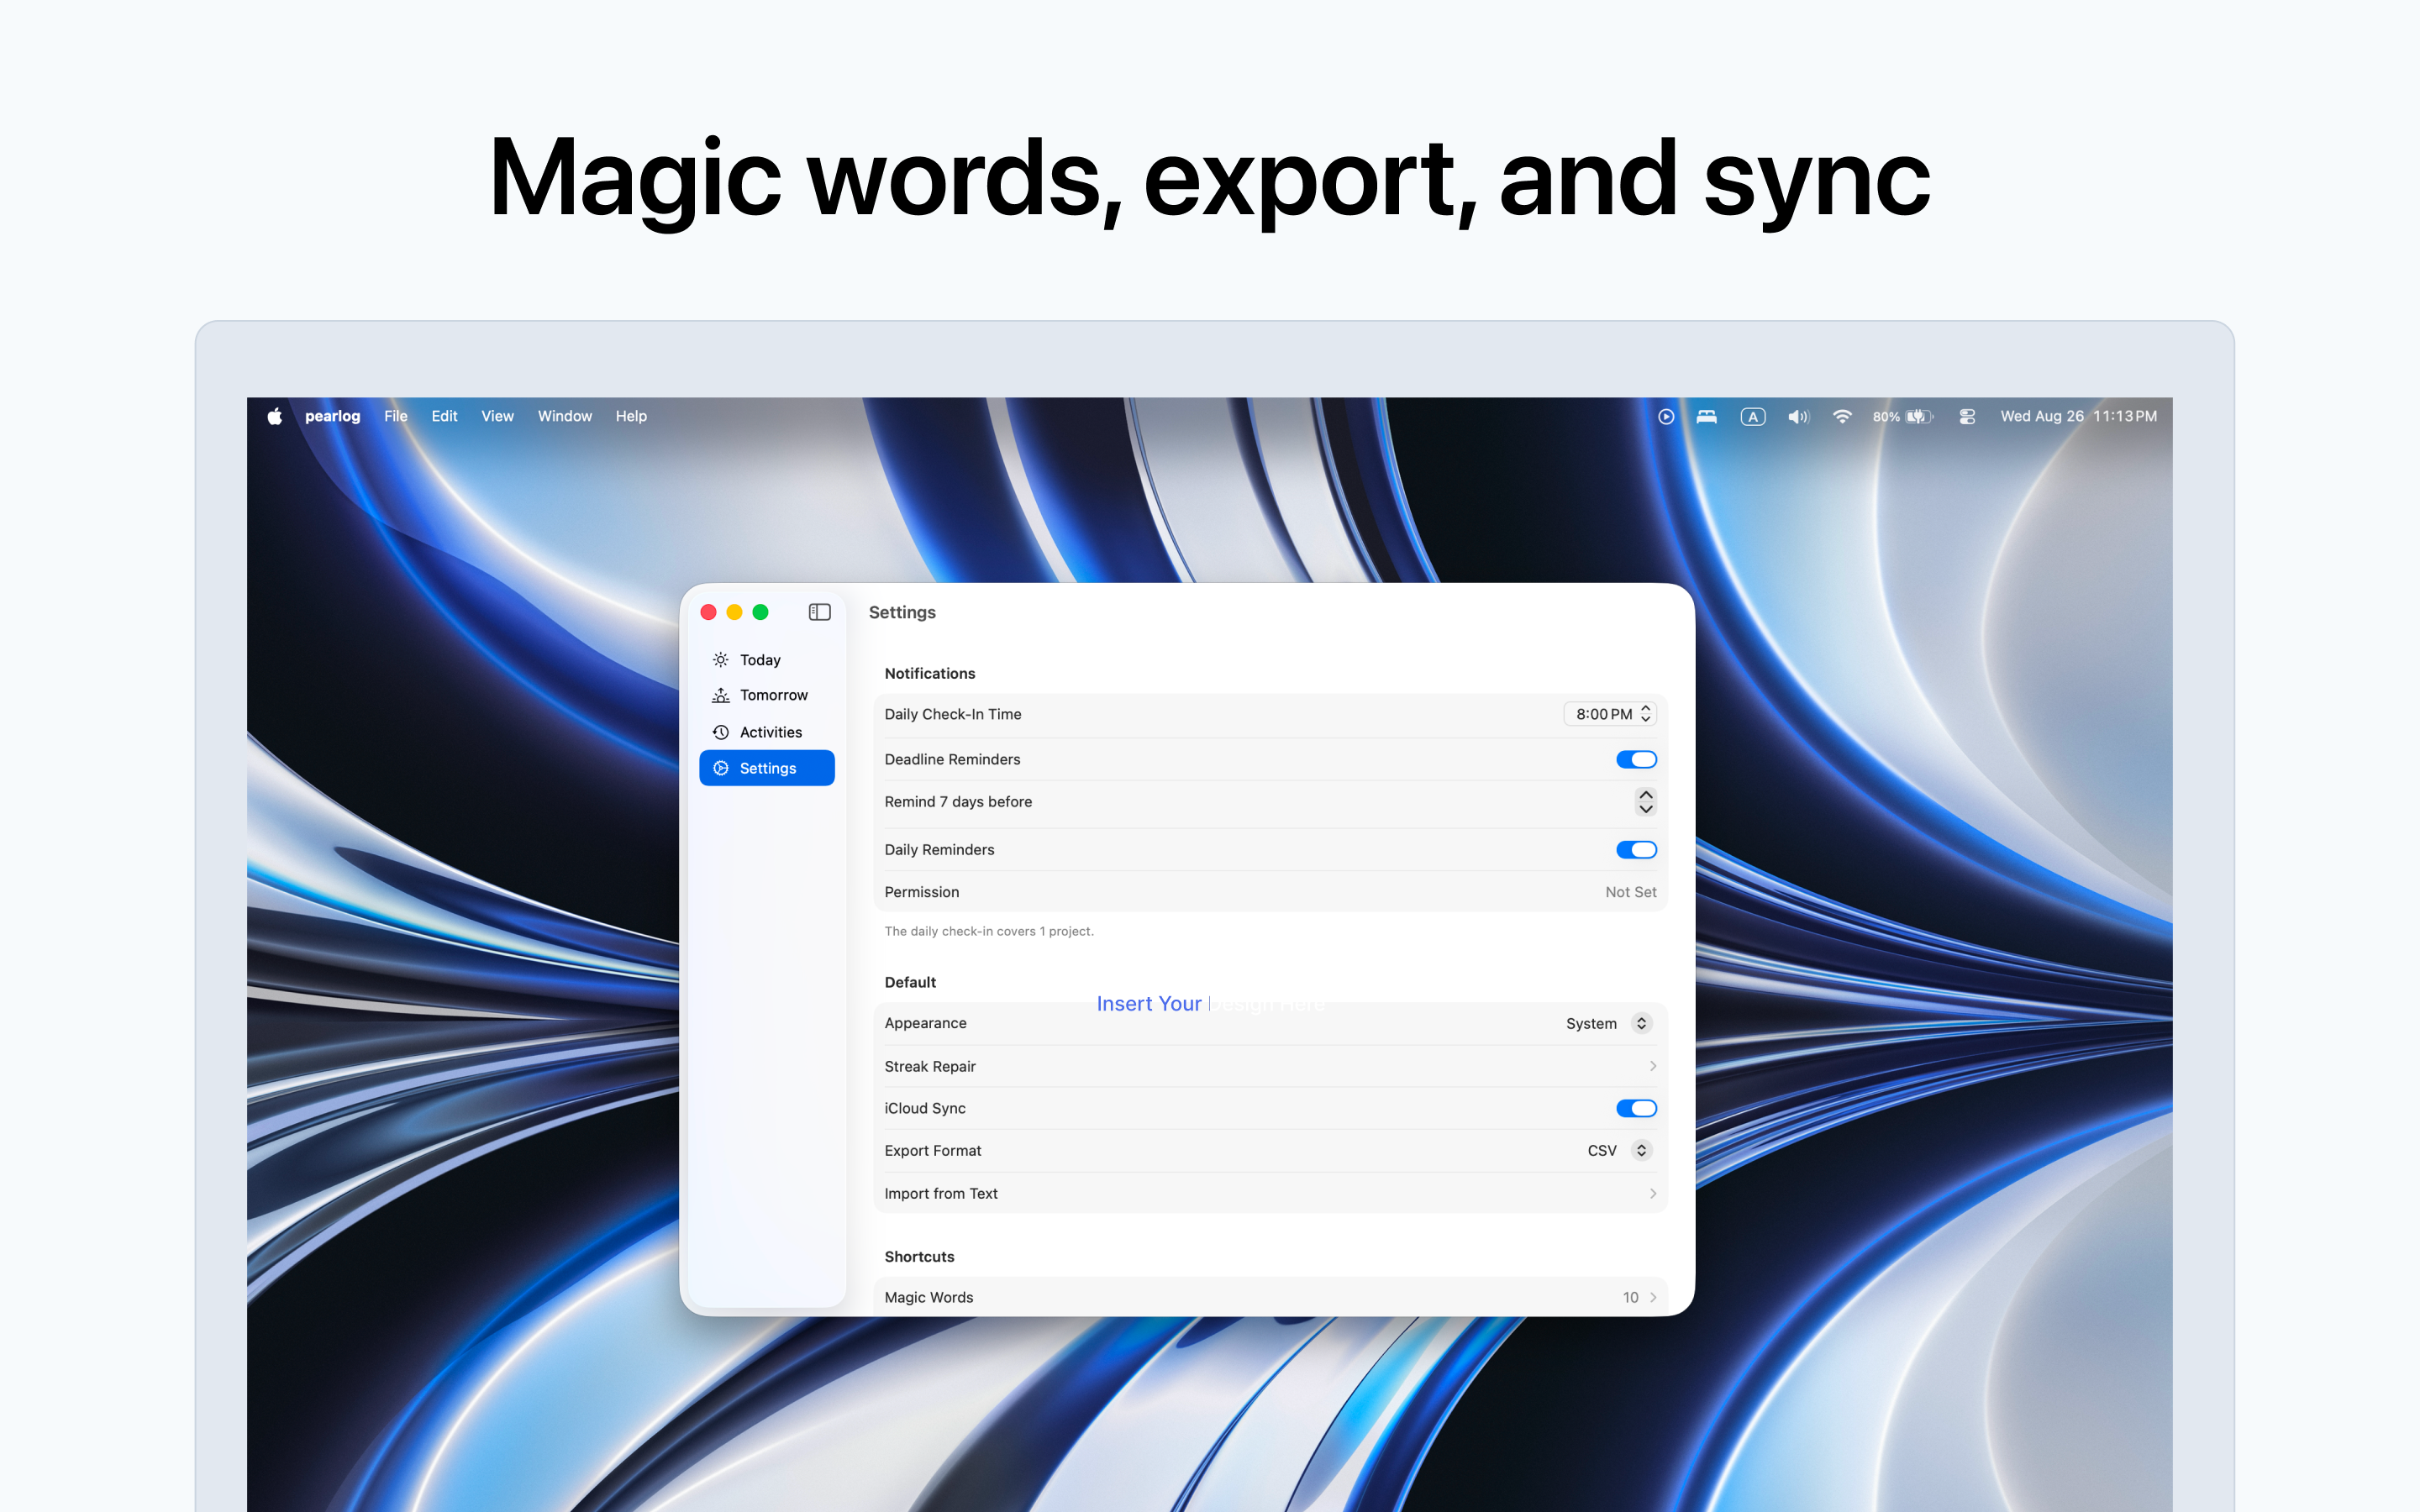Screen dimensions: 2420x1512
Task: Disable the Deadline Reminders switch
Action: click(x=1636, y=760)
